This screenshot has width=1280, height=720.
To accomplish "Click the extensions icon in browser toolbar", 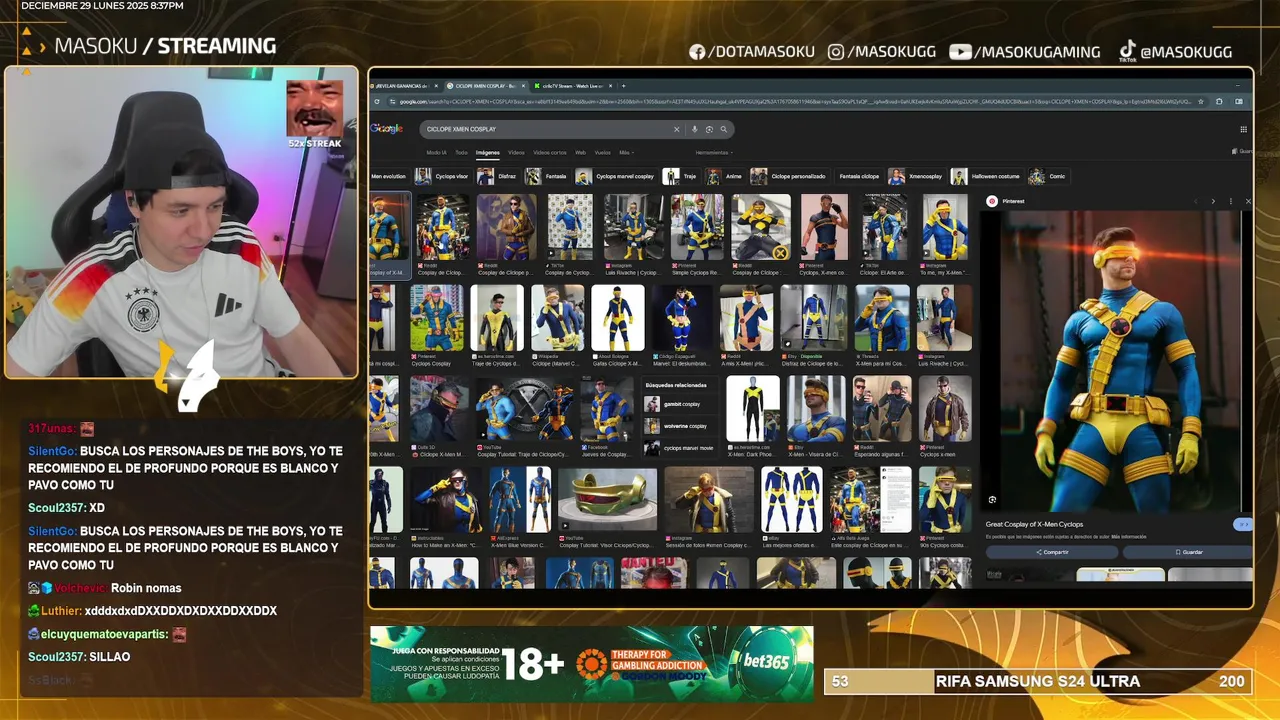I will click(1219, 101).
